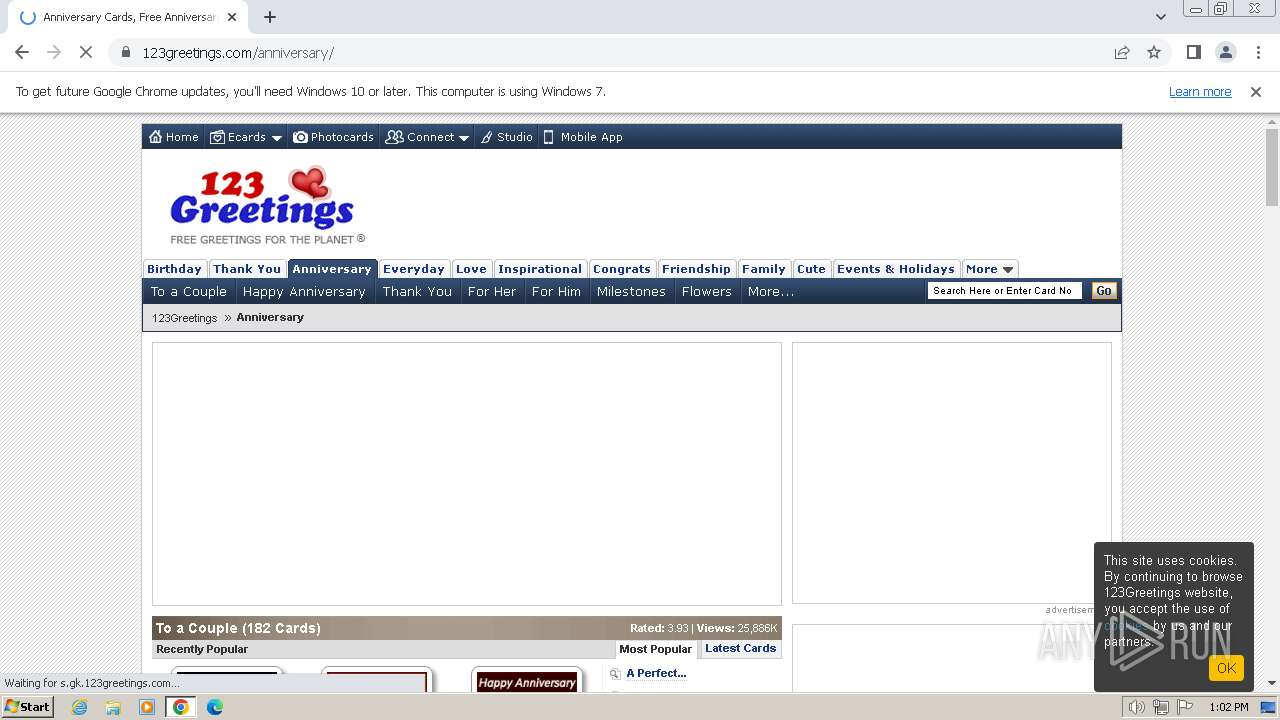Open the Flowers subcategory
The width and height of the screenshot is (1280, 720).
tap(707, 292)
